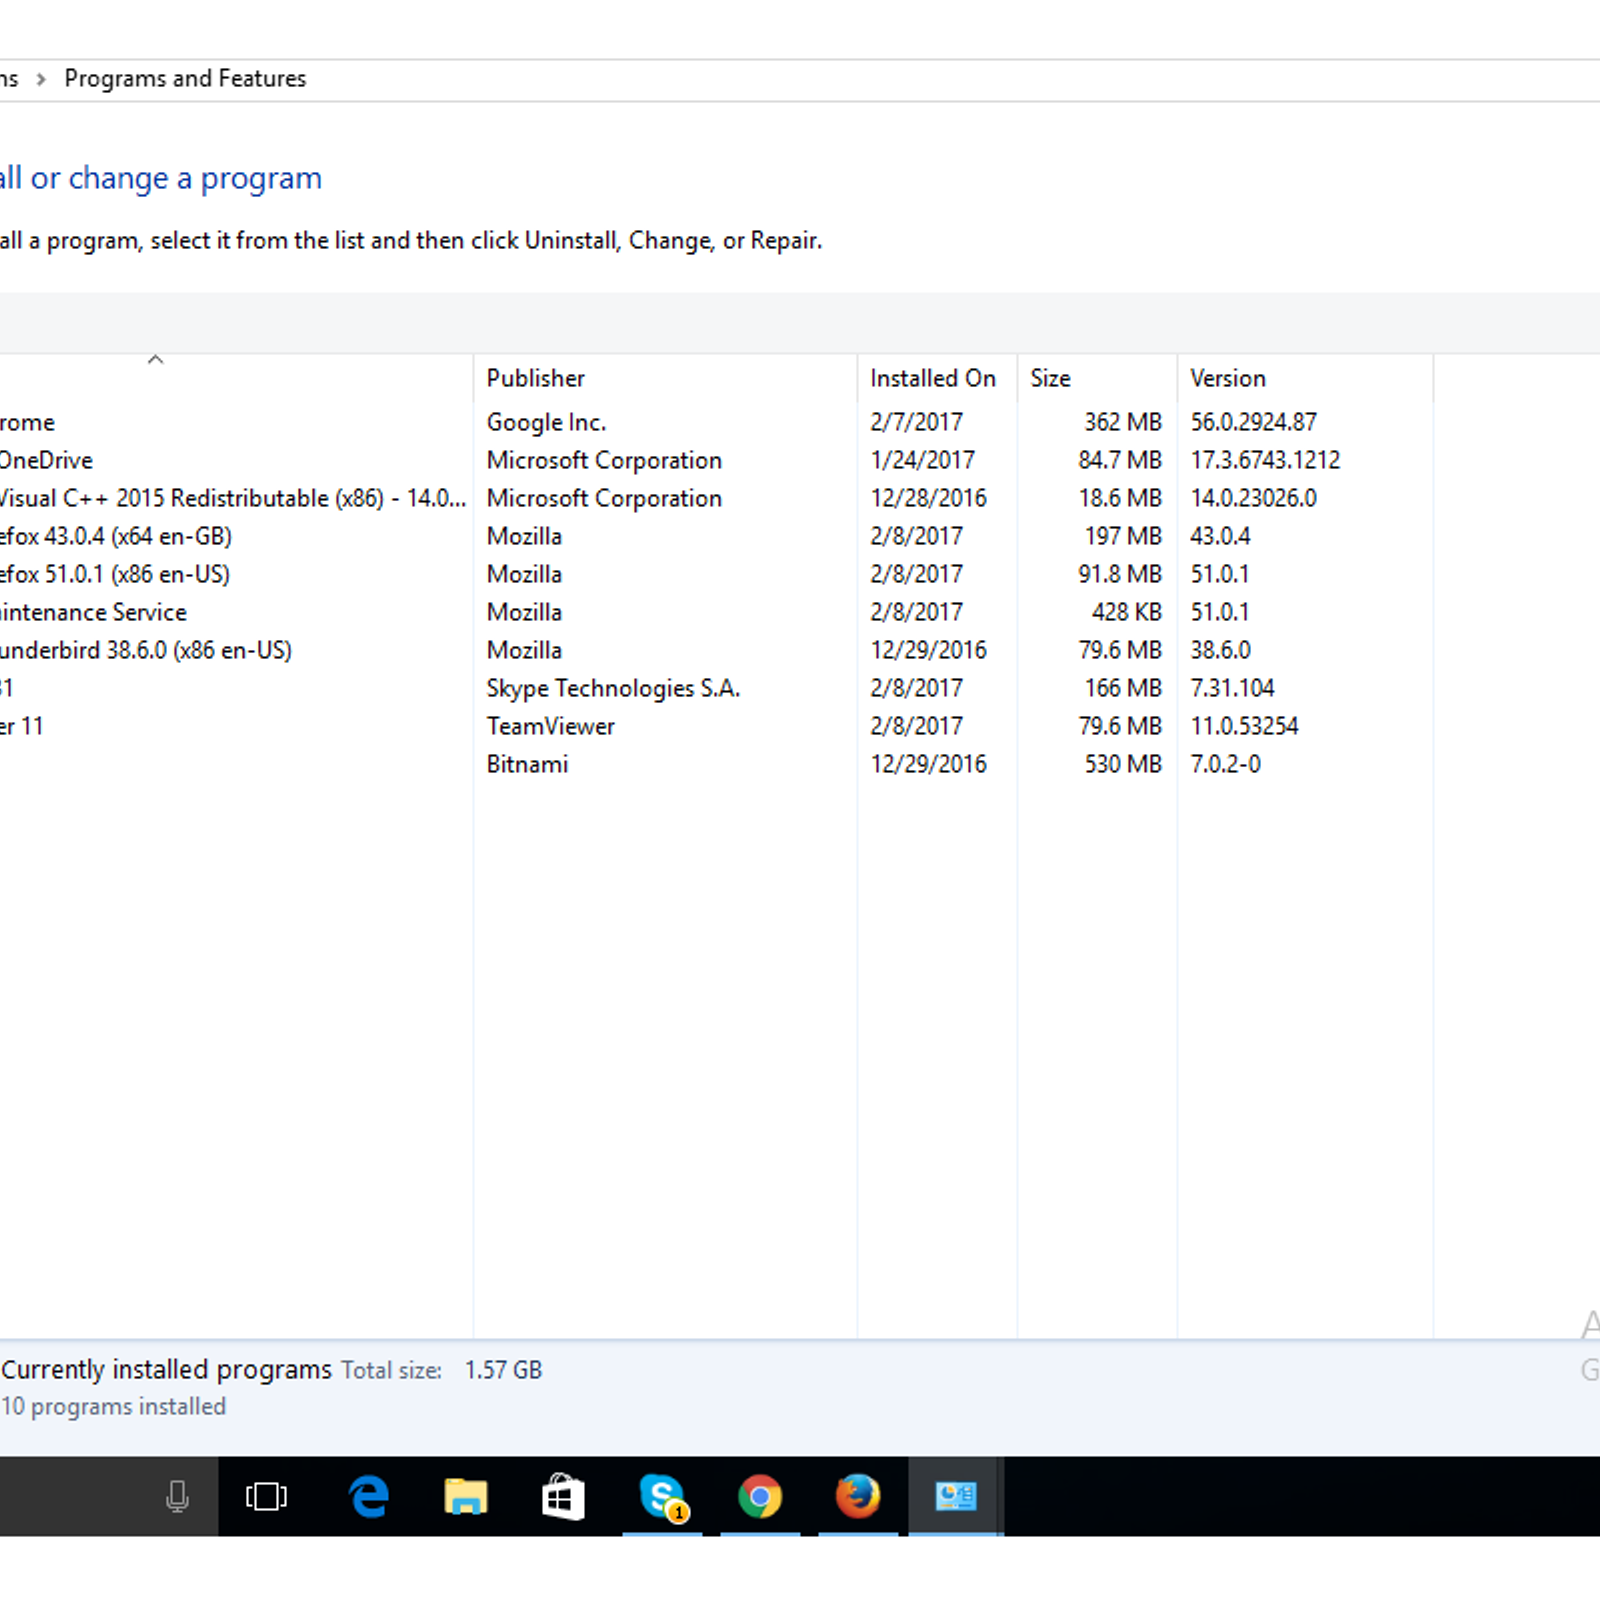This screenshot has width=1600, height=1600.
Task: Click the 530 MB size cell
Action: click(1123, 764)
